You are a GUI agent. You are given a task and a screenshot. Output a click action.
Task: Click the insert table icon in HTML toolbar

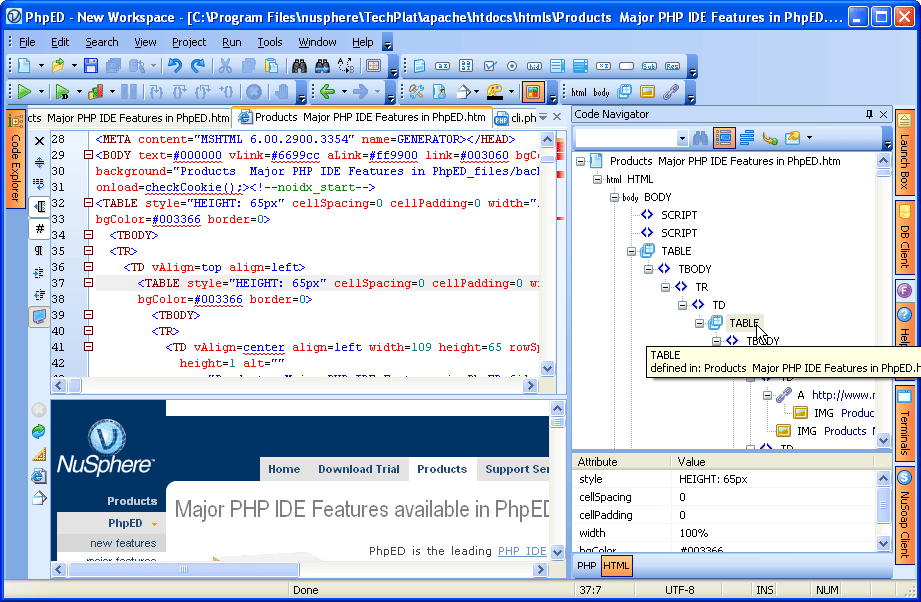click(624, 92)
